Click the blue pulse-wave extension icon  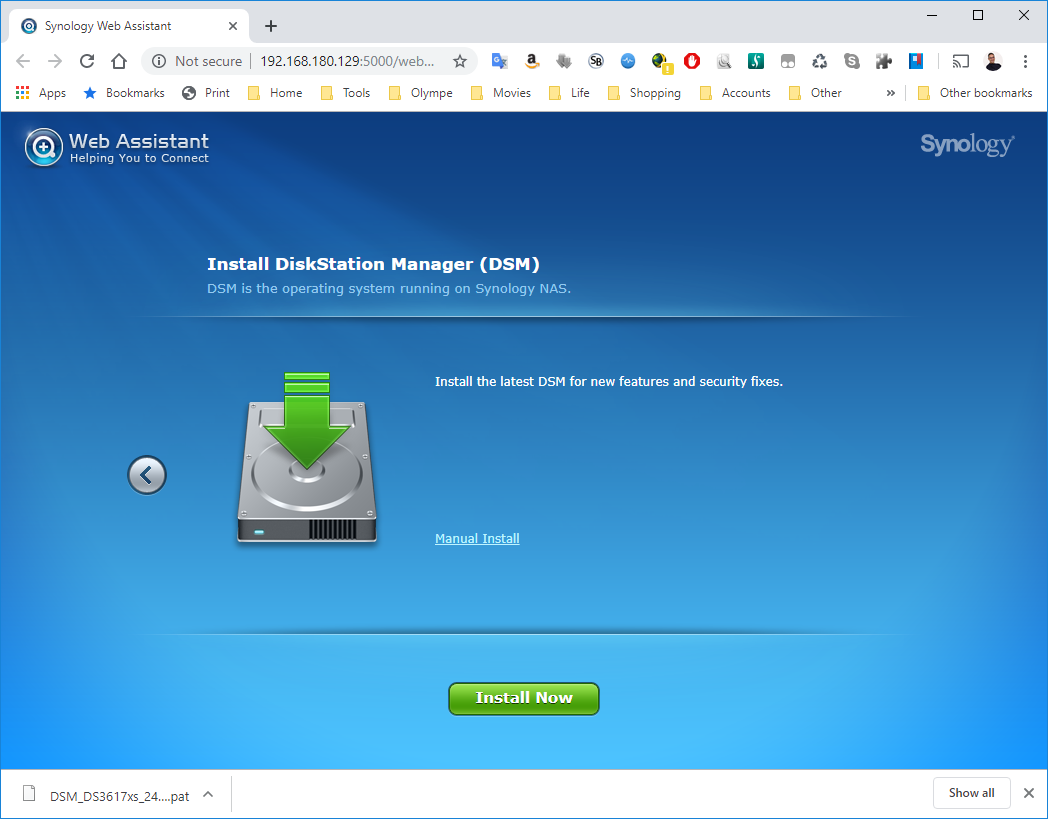(x=628, y=61)
